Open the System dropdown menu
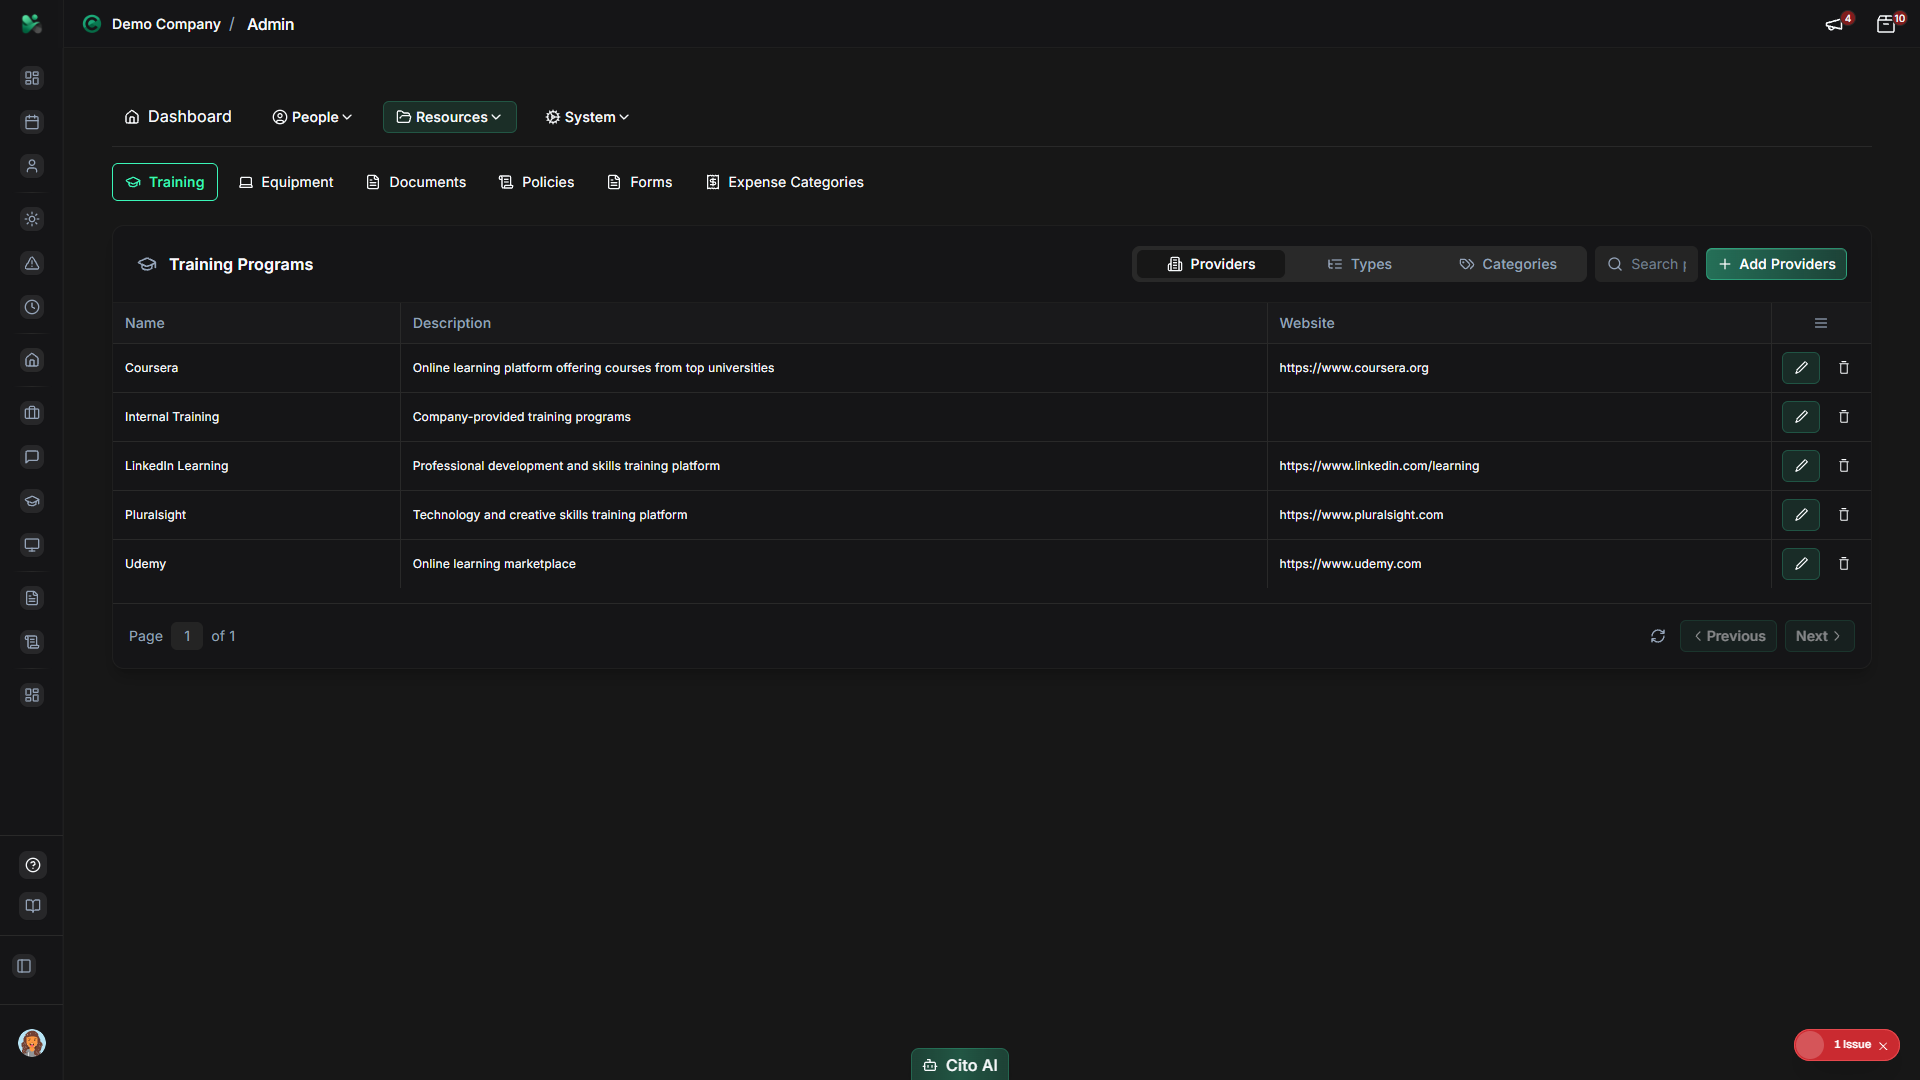 pyautogui.click(x=586, y=117)
